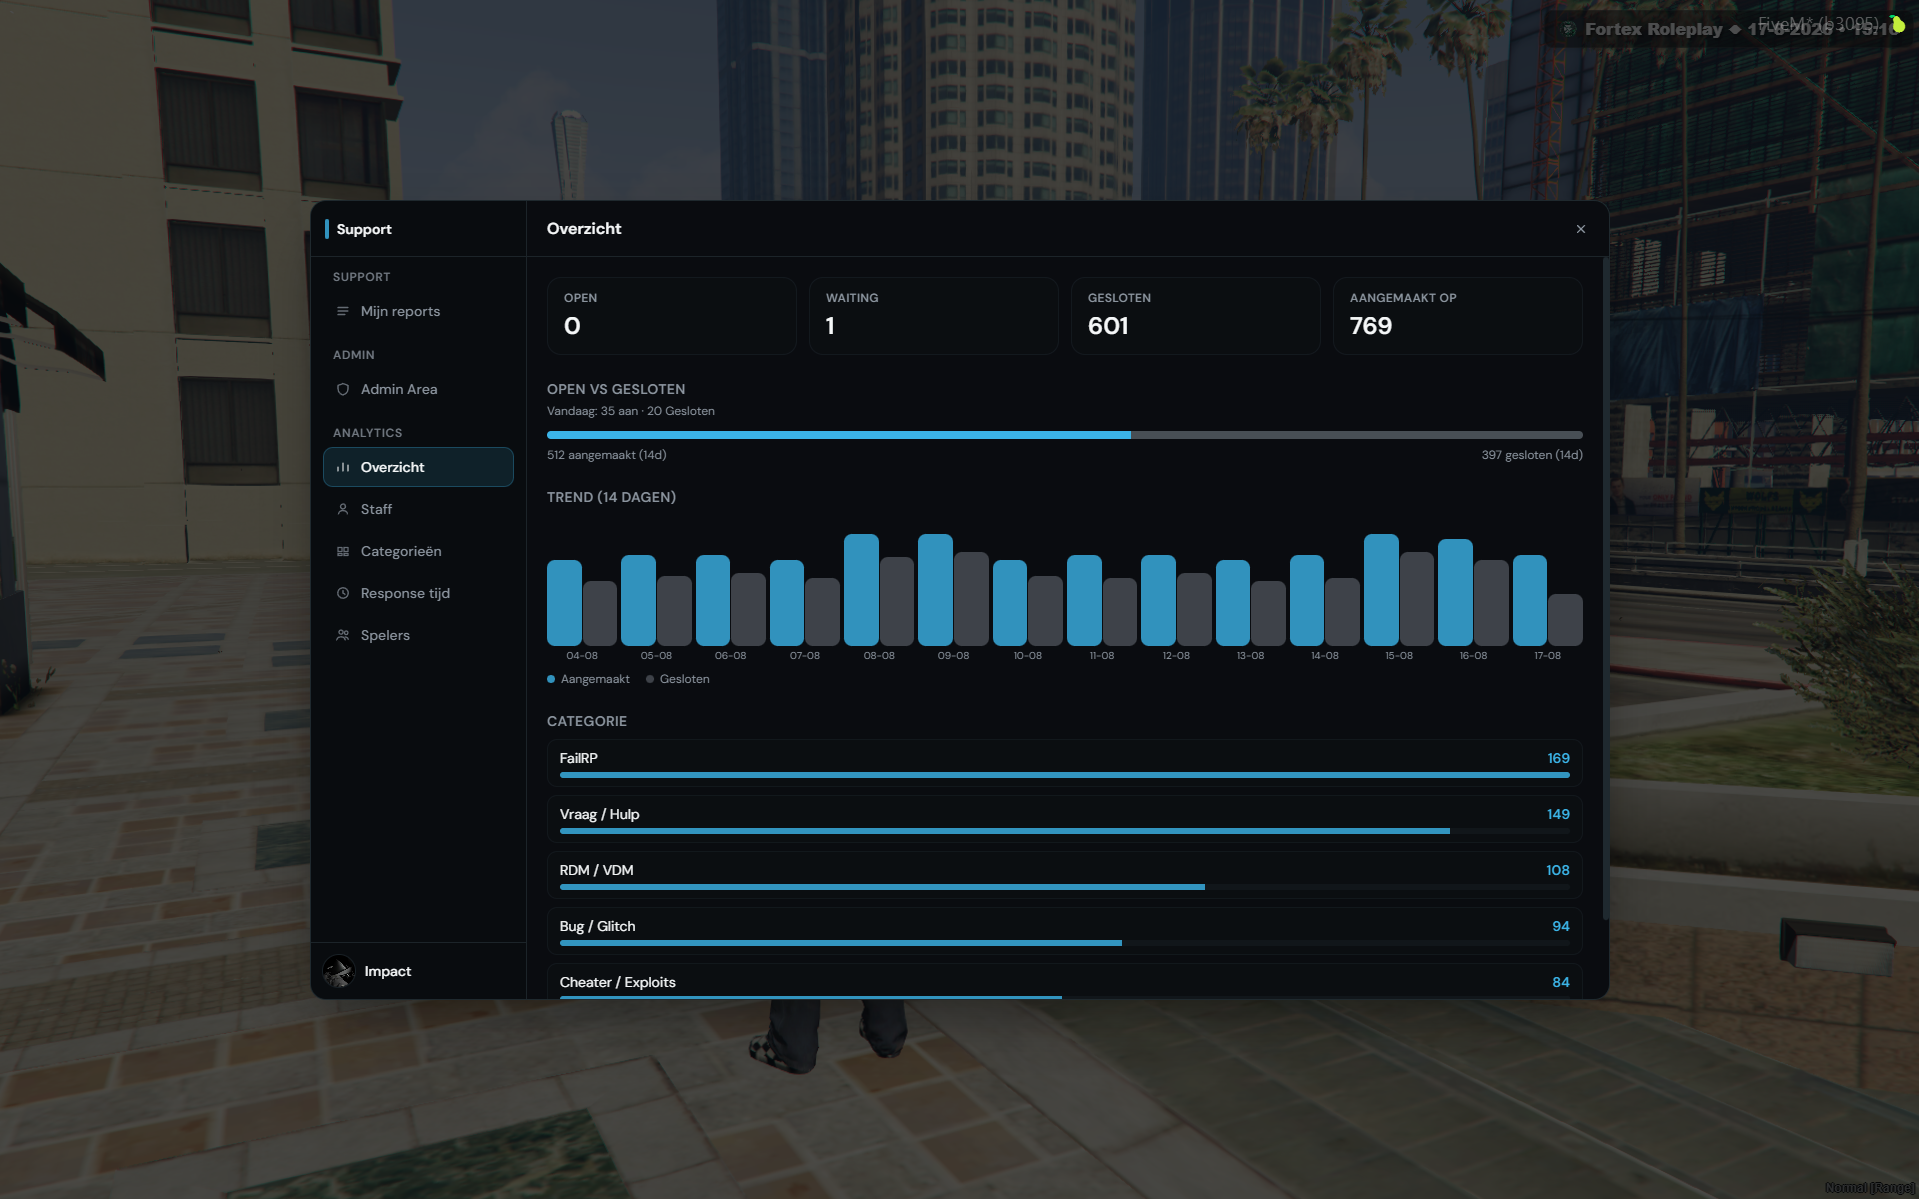Click the Impact username label
The image size is (1919, 1199).
(x=388, y=971)
